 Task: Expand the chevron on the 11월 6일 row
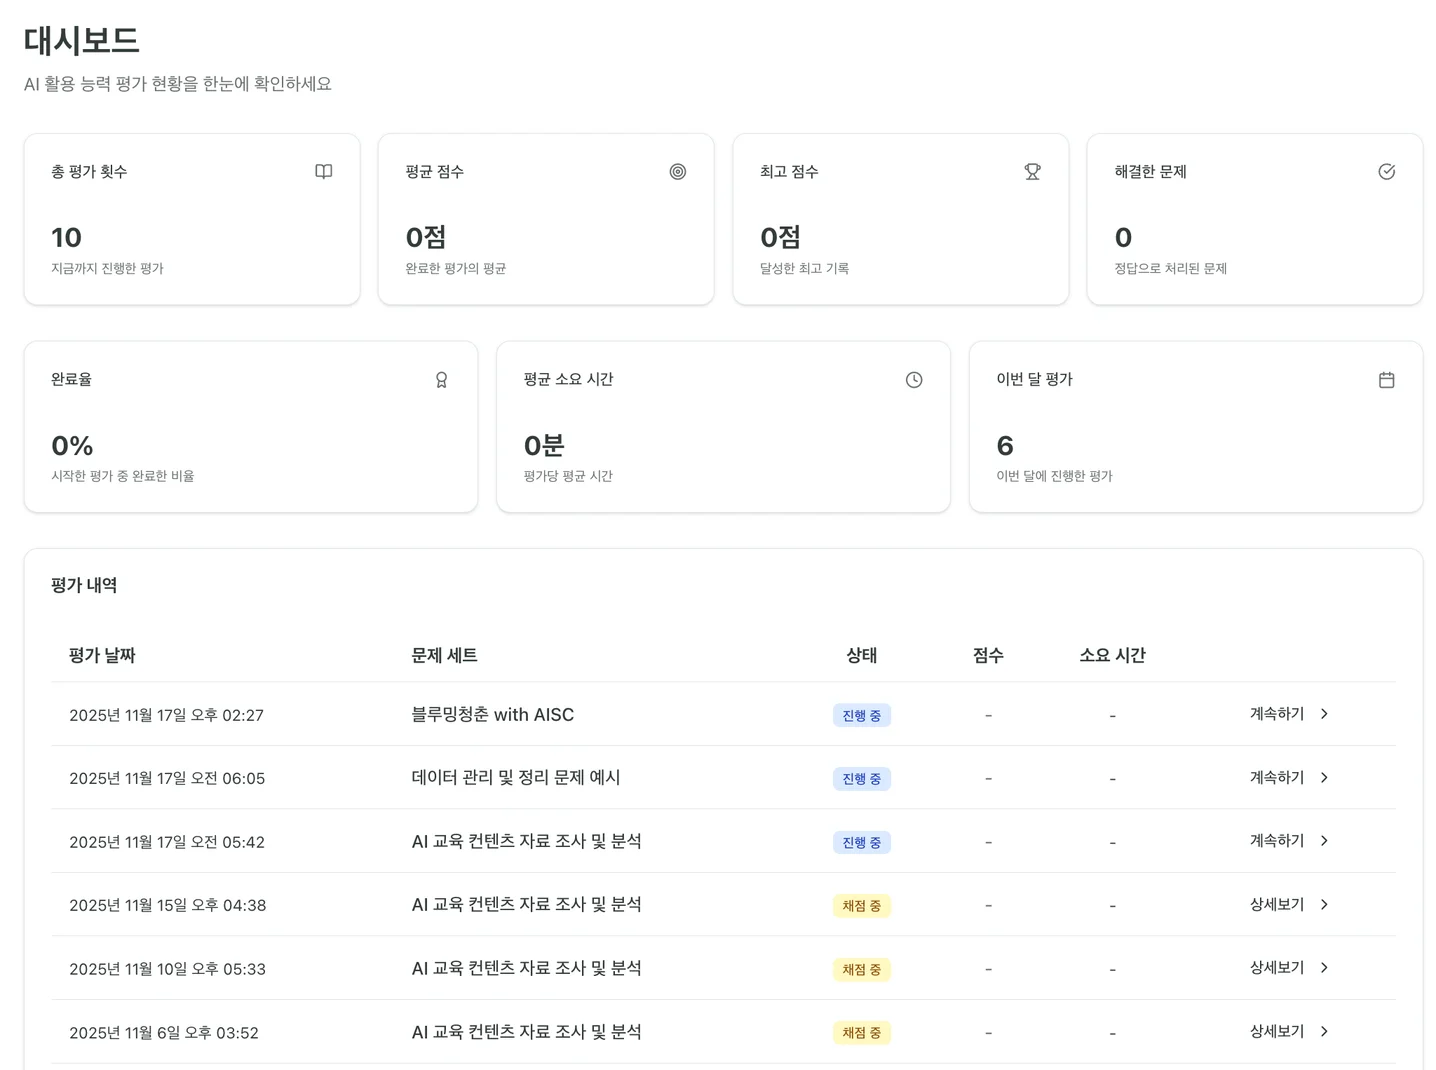click(x=1324, y=1031)
